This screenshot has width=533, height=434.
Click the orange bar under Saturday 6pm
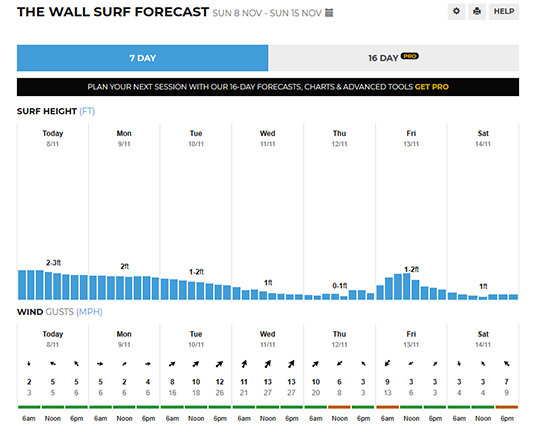(x=507, y=407)
